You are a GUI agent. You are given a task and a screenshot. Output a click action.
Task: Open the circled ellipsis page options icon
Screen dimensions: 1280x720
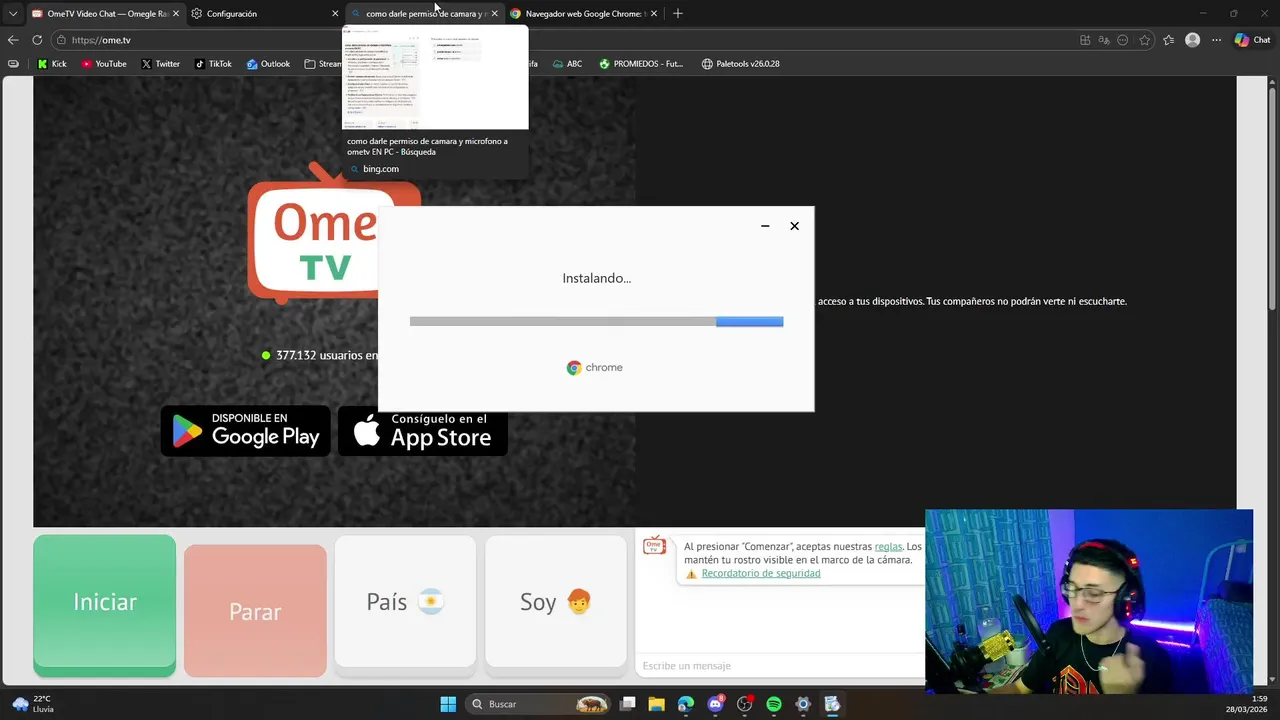[1123, 40]
